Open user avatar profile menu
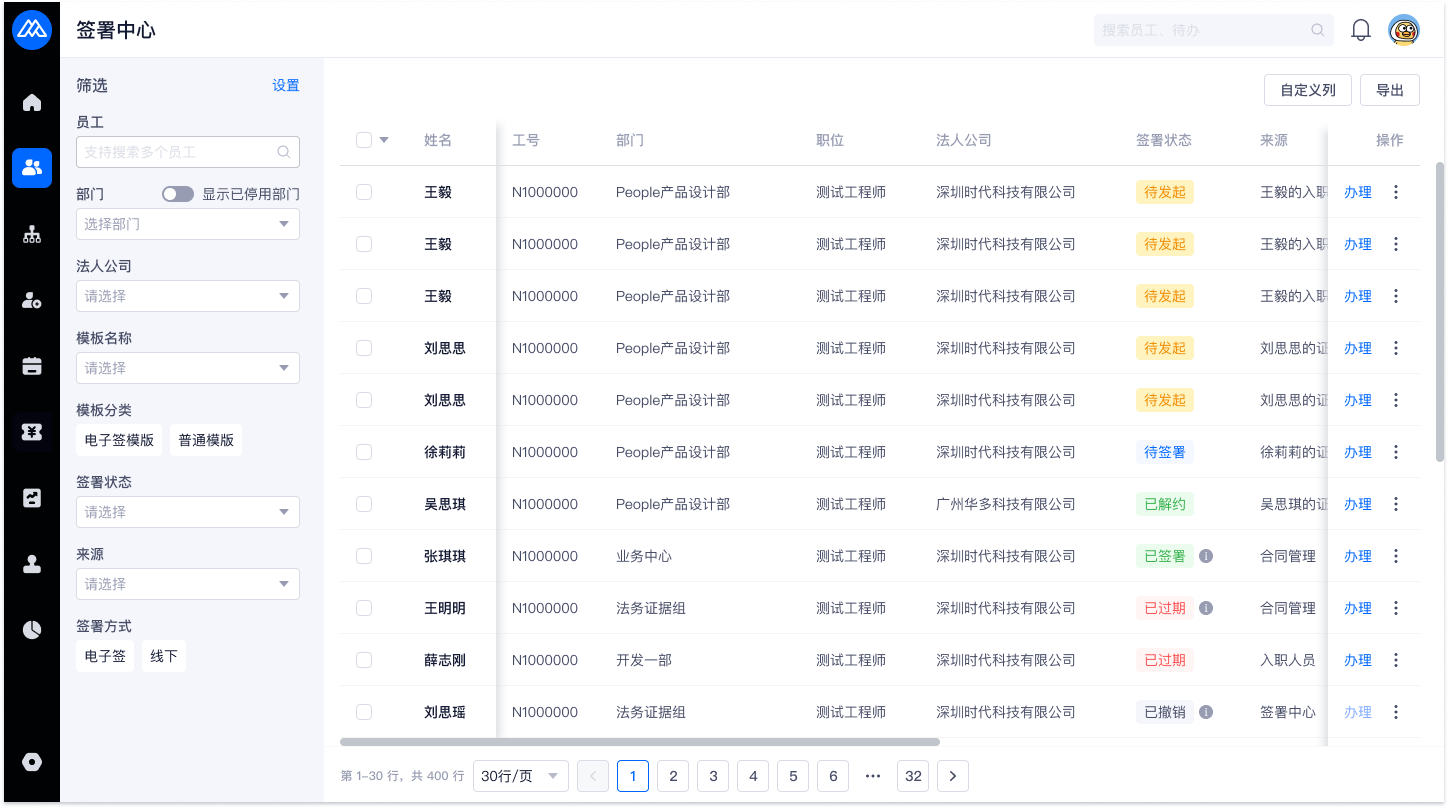Viewport: 1448px width, 808px height. (x=1404, y=30)
